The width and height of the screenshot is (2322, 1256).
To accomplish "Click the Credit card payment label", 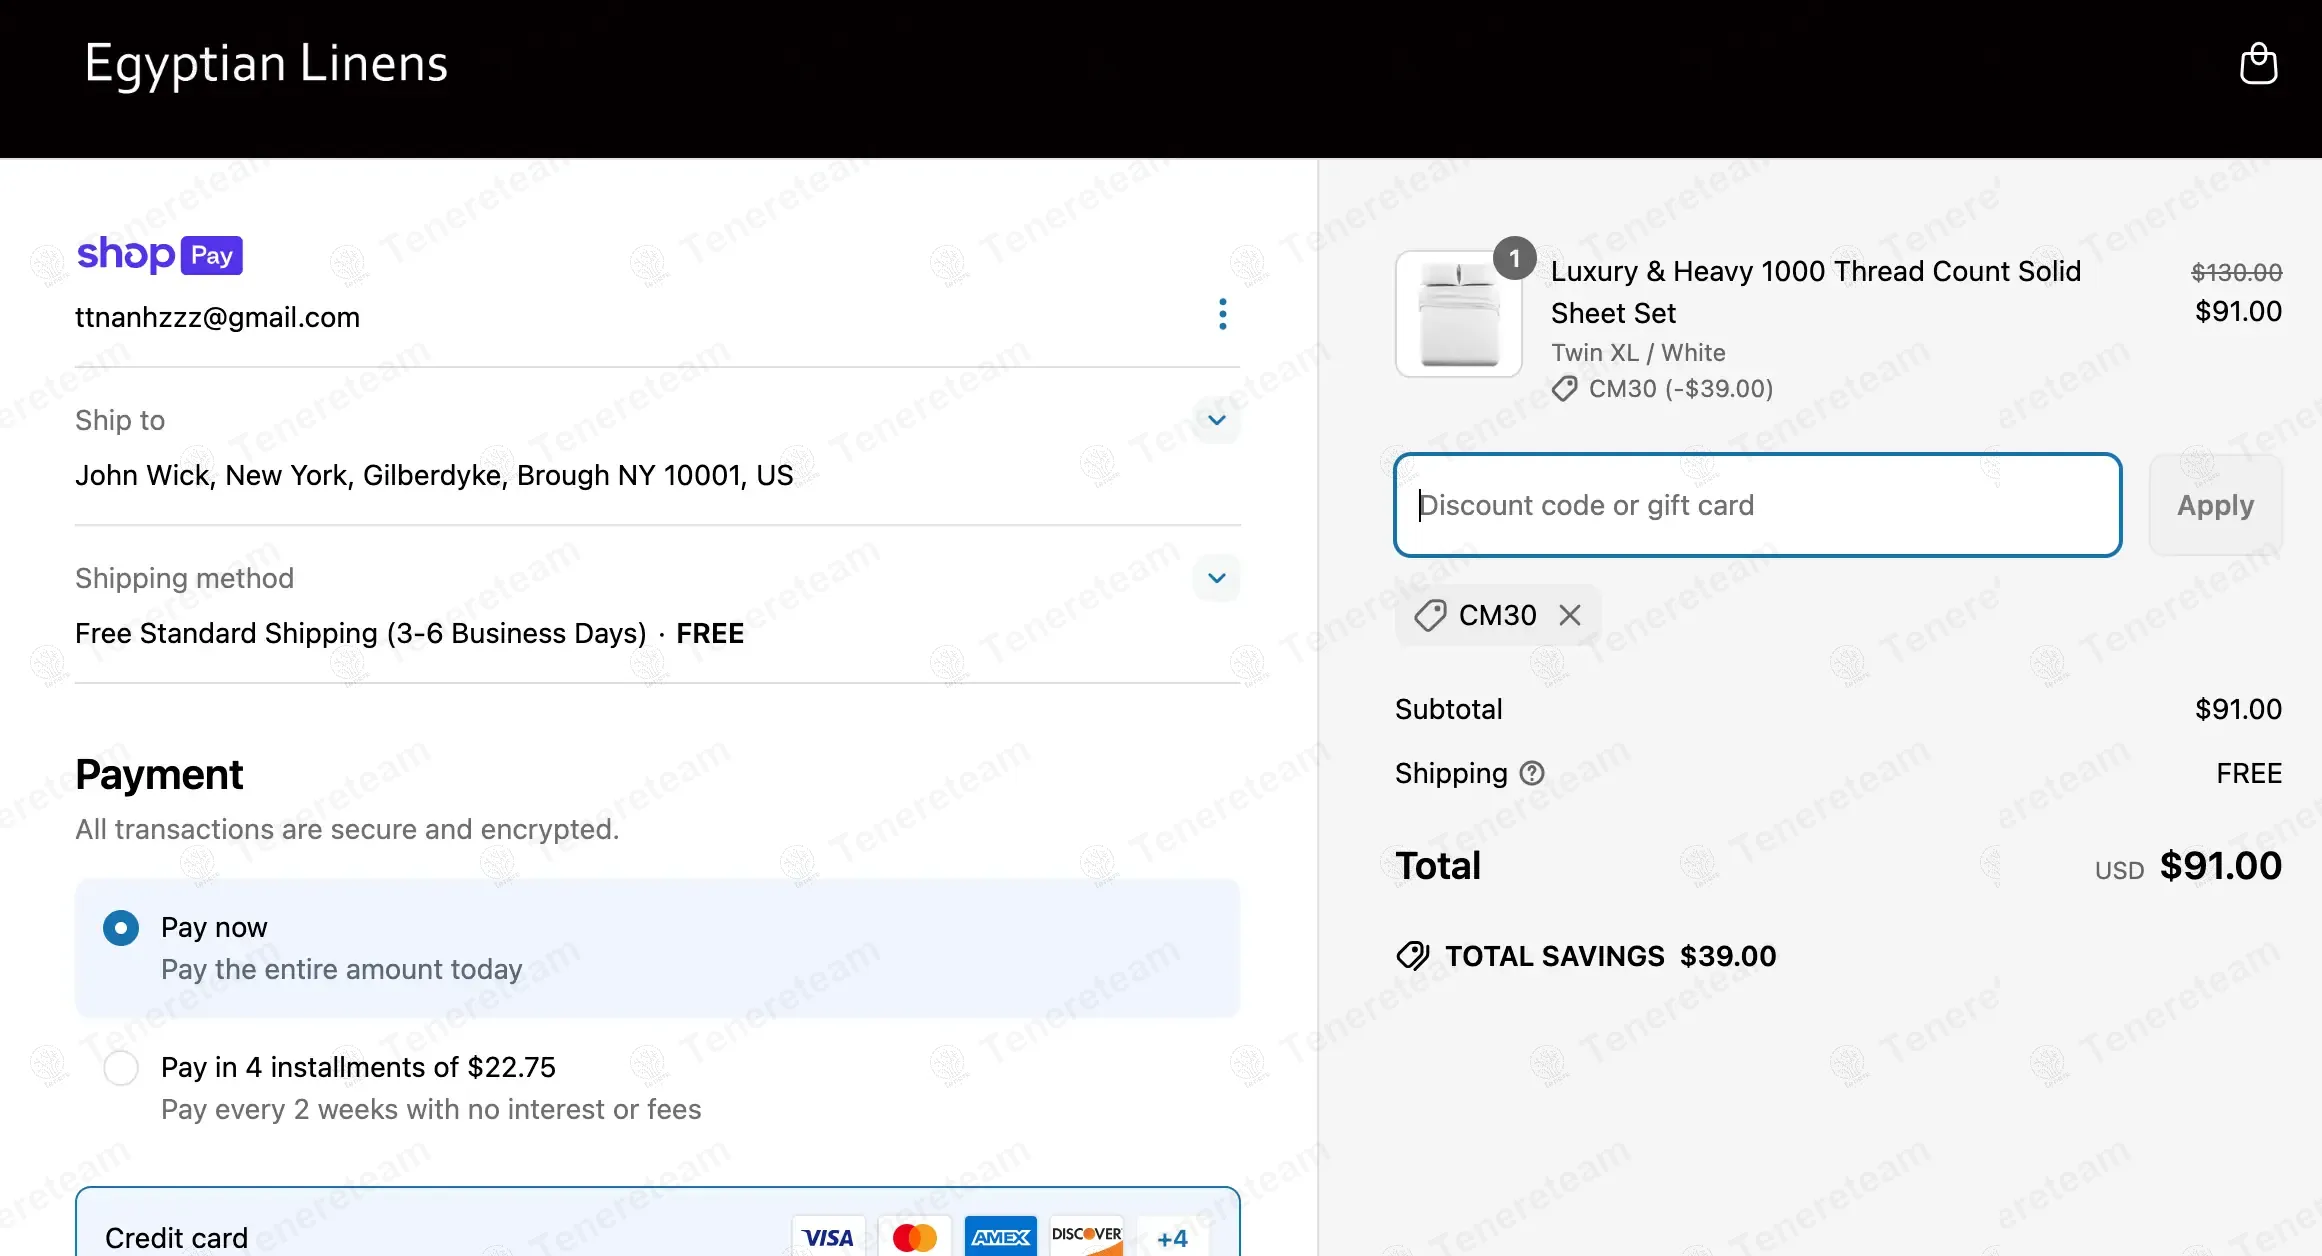I will point(176,1238).
